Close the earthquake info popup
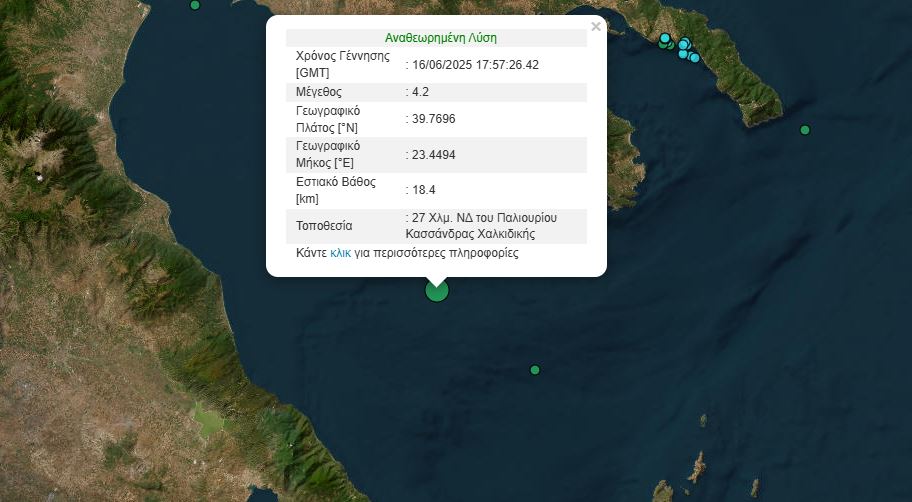The width and height of the screenshot is (912, 502). (596, 27)
